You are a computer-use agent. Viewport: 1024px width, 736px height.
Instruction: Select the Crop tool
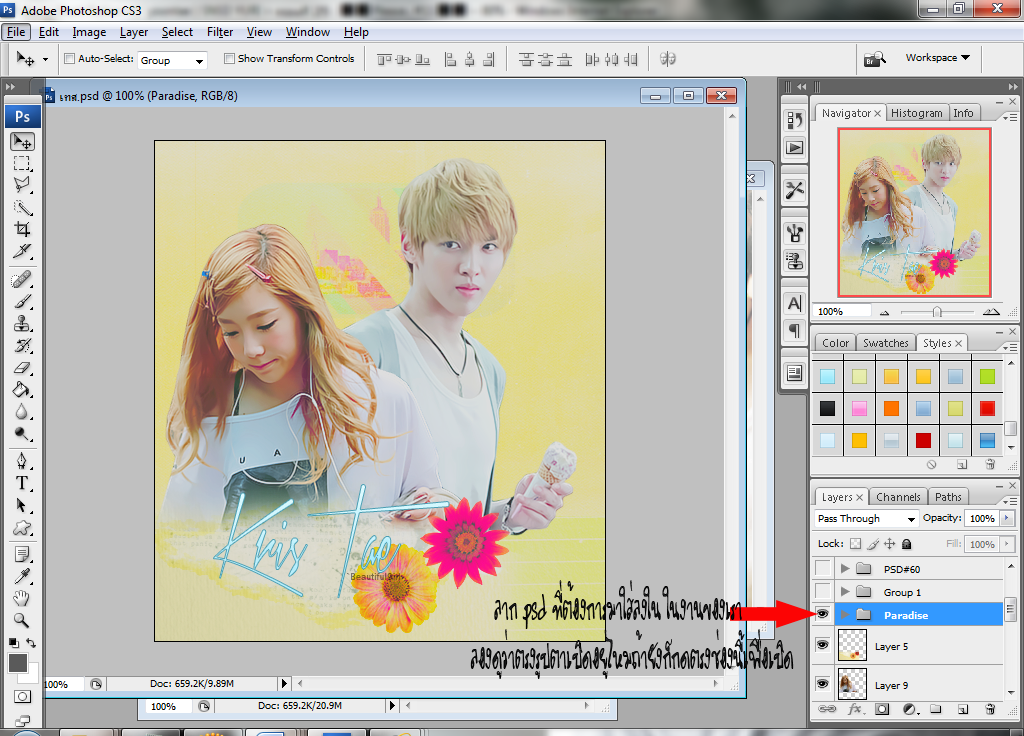(x=22, y=229)
